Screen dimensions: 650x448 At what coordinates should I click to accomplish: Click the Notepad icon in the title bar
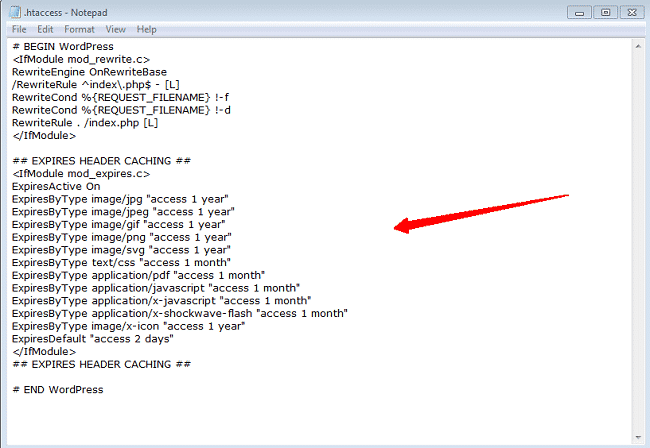tap(13, 12)
